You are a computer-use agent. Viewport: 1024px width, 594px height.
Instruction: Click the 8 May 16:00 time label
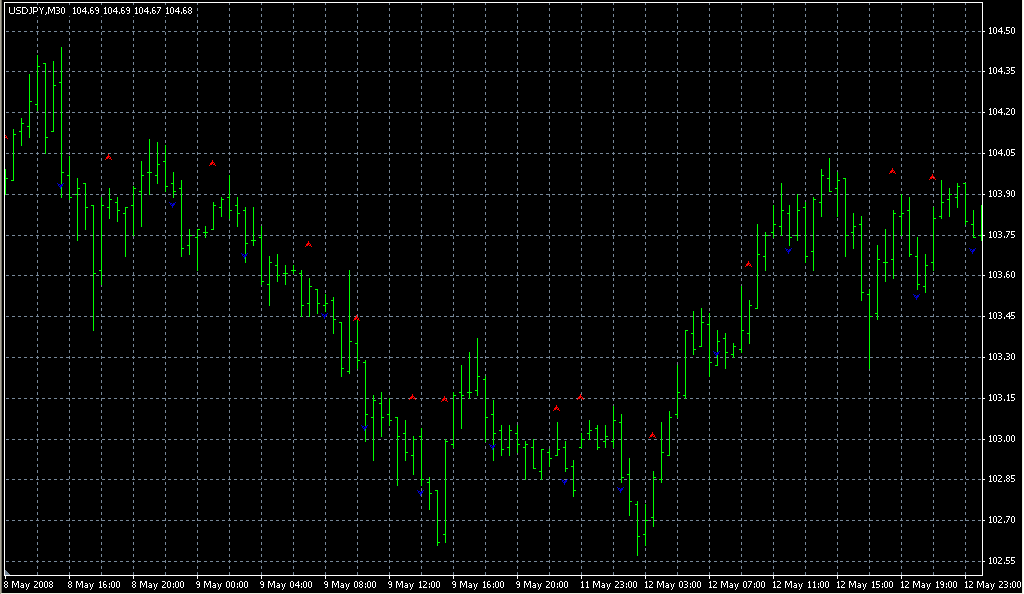94,585
